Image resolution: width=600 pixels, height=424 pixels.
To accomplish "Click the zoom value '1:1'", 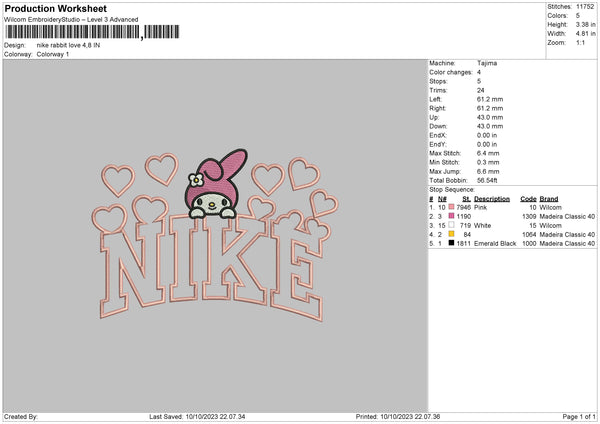I will point(580,42).
